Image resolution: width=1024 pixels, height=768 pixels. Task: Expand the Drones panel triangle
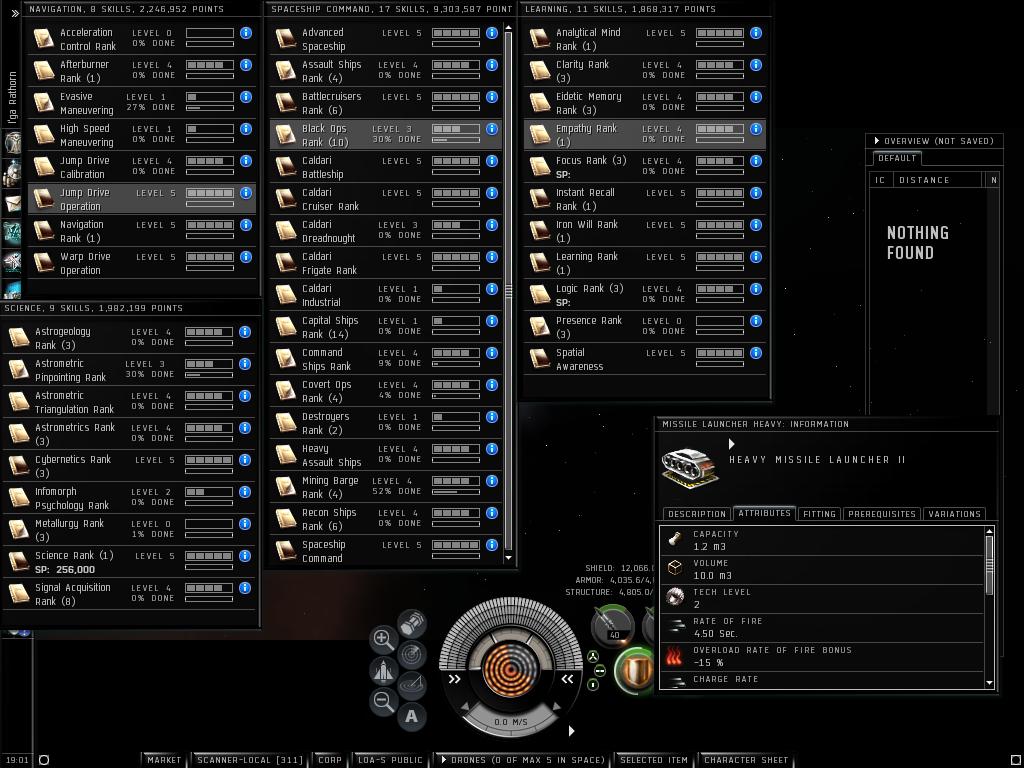coord(444,760)
